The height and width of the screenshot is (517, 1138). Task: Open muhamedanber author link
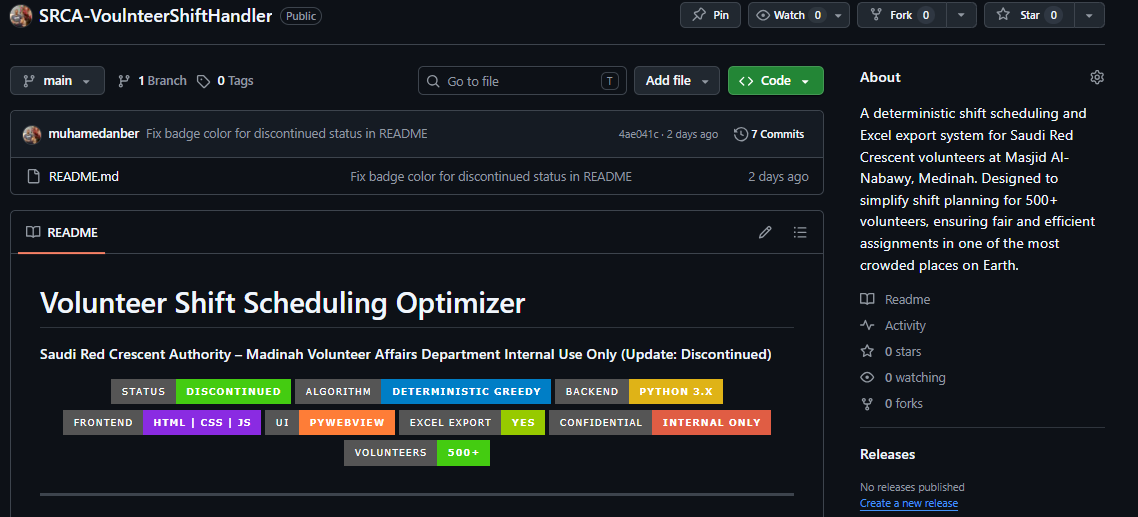93,134
